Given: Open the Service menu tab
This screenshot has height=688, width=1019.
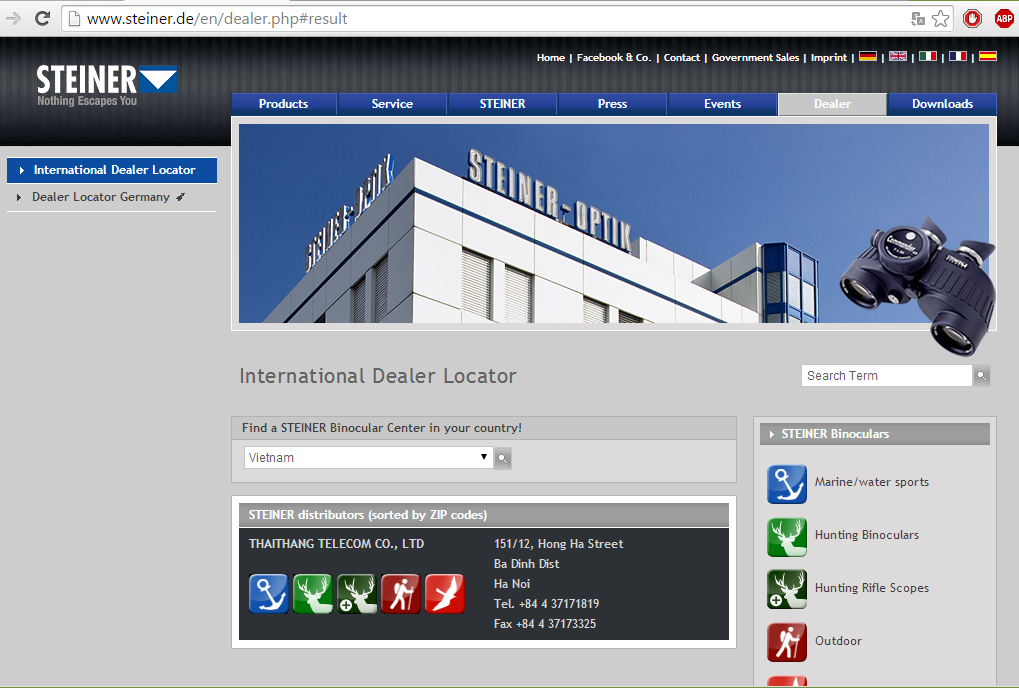Looking at the screenshot, I should (393, 104).
